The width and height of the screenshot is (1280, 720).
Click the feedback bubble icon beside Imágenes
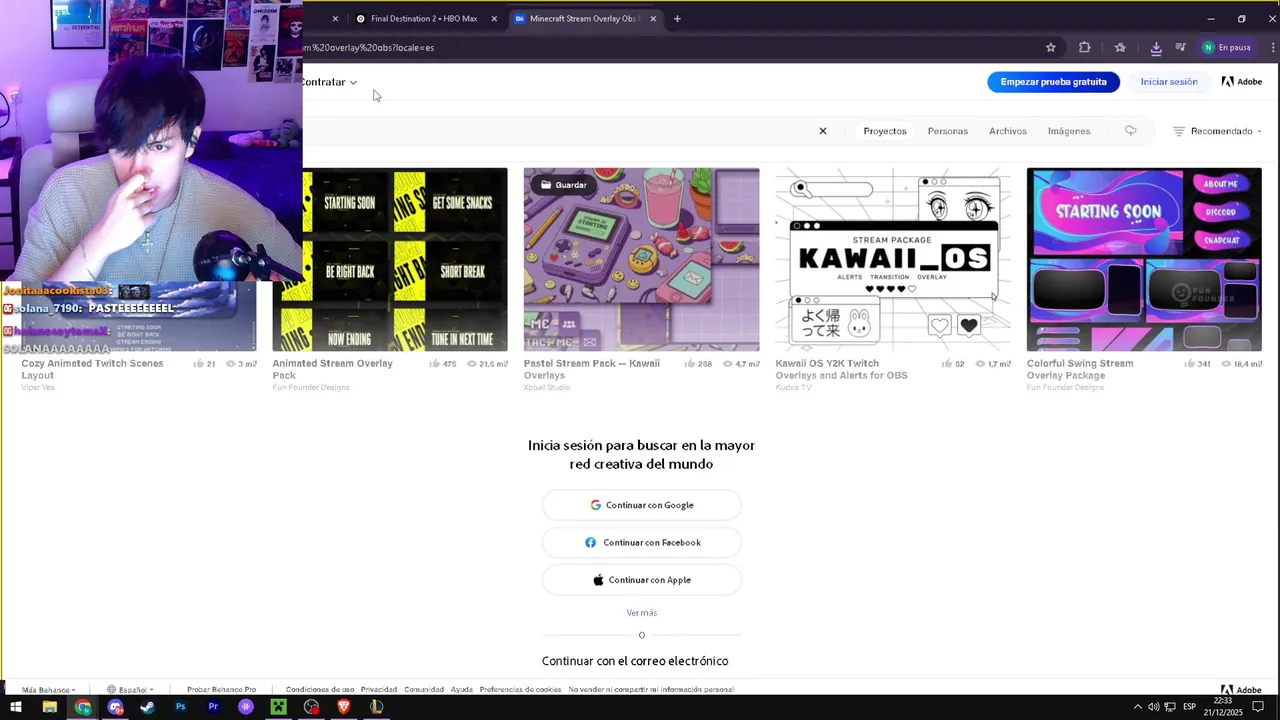point(1130,131)
